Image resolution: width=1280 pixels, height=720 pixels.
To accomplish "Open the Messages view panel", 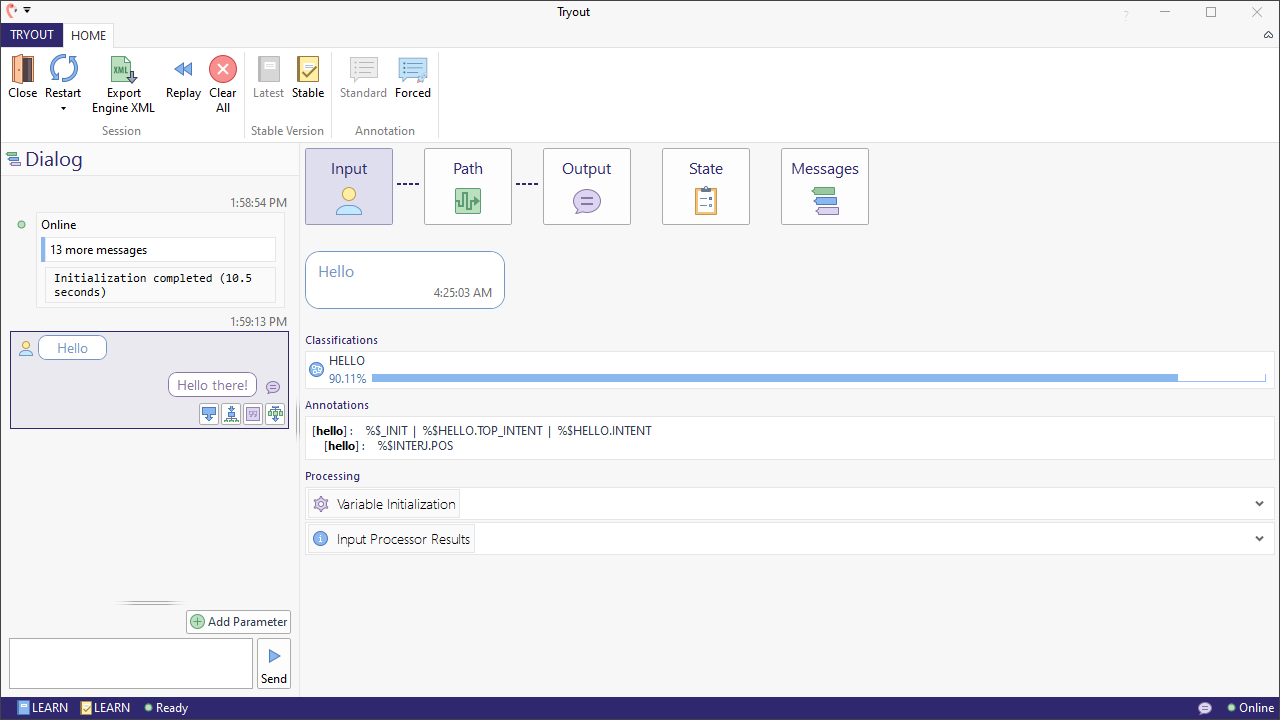I will [x=825, y=187].
